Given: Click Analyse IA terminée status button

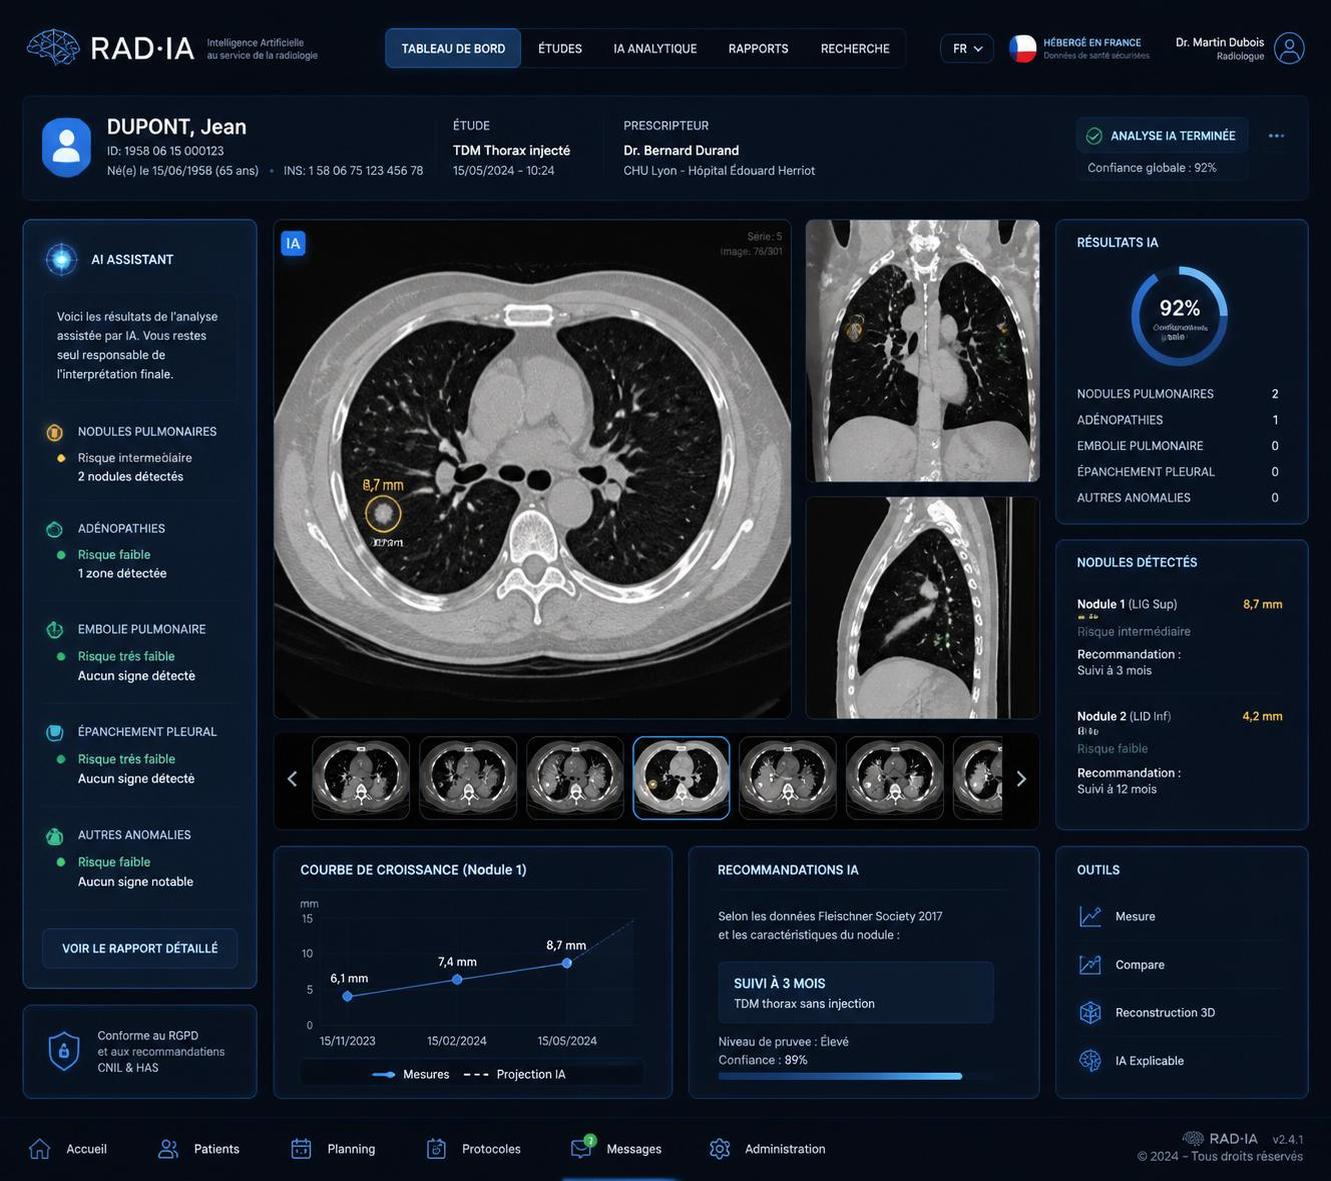Looking at the screenshot, I should [x=1162, y=136].
